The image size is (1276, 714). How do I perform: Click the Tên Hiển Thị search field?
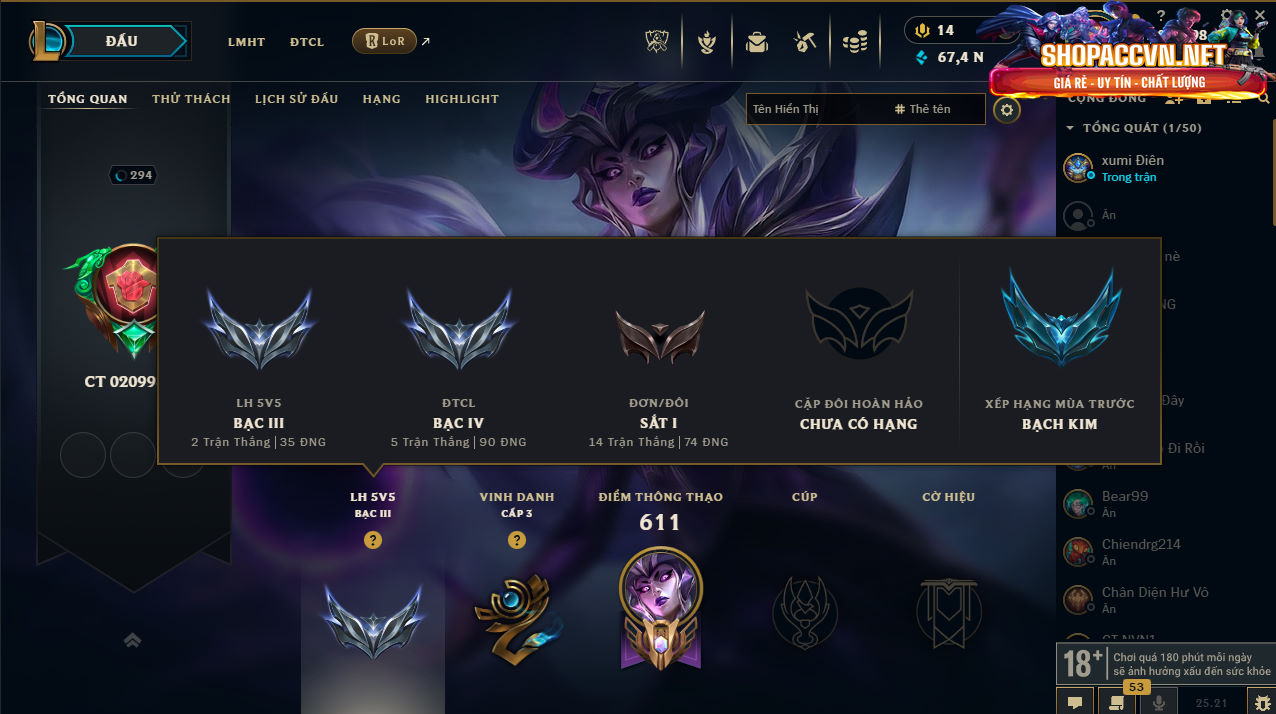tap(816, 109)
